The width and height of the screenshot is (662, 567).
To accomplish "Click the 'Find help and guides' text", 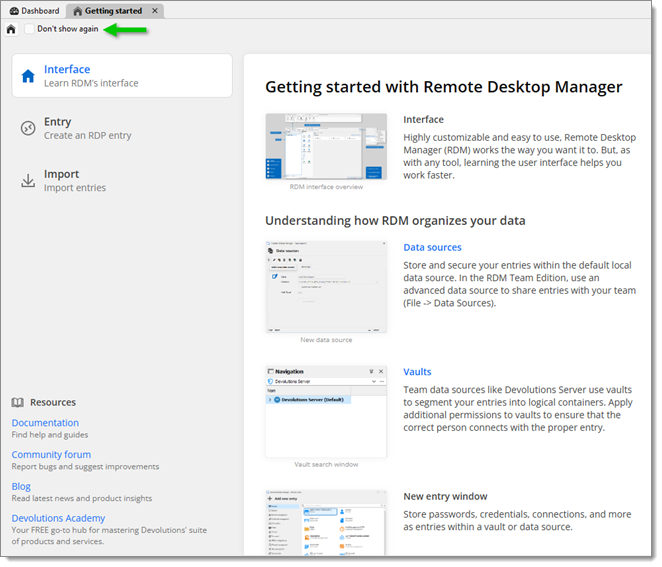I will point(50,435).
